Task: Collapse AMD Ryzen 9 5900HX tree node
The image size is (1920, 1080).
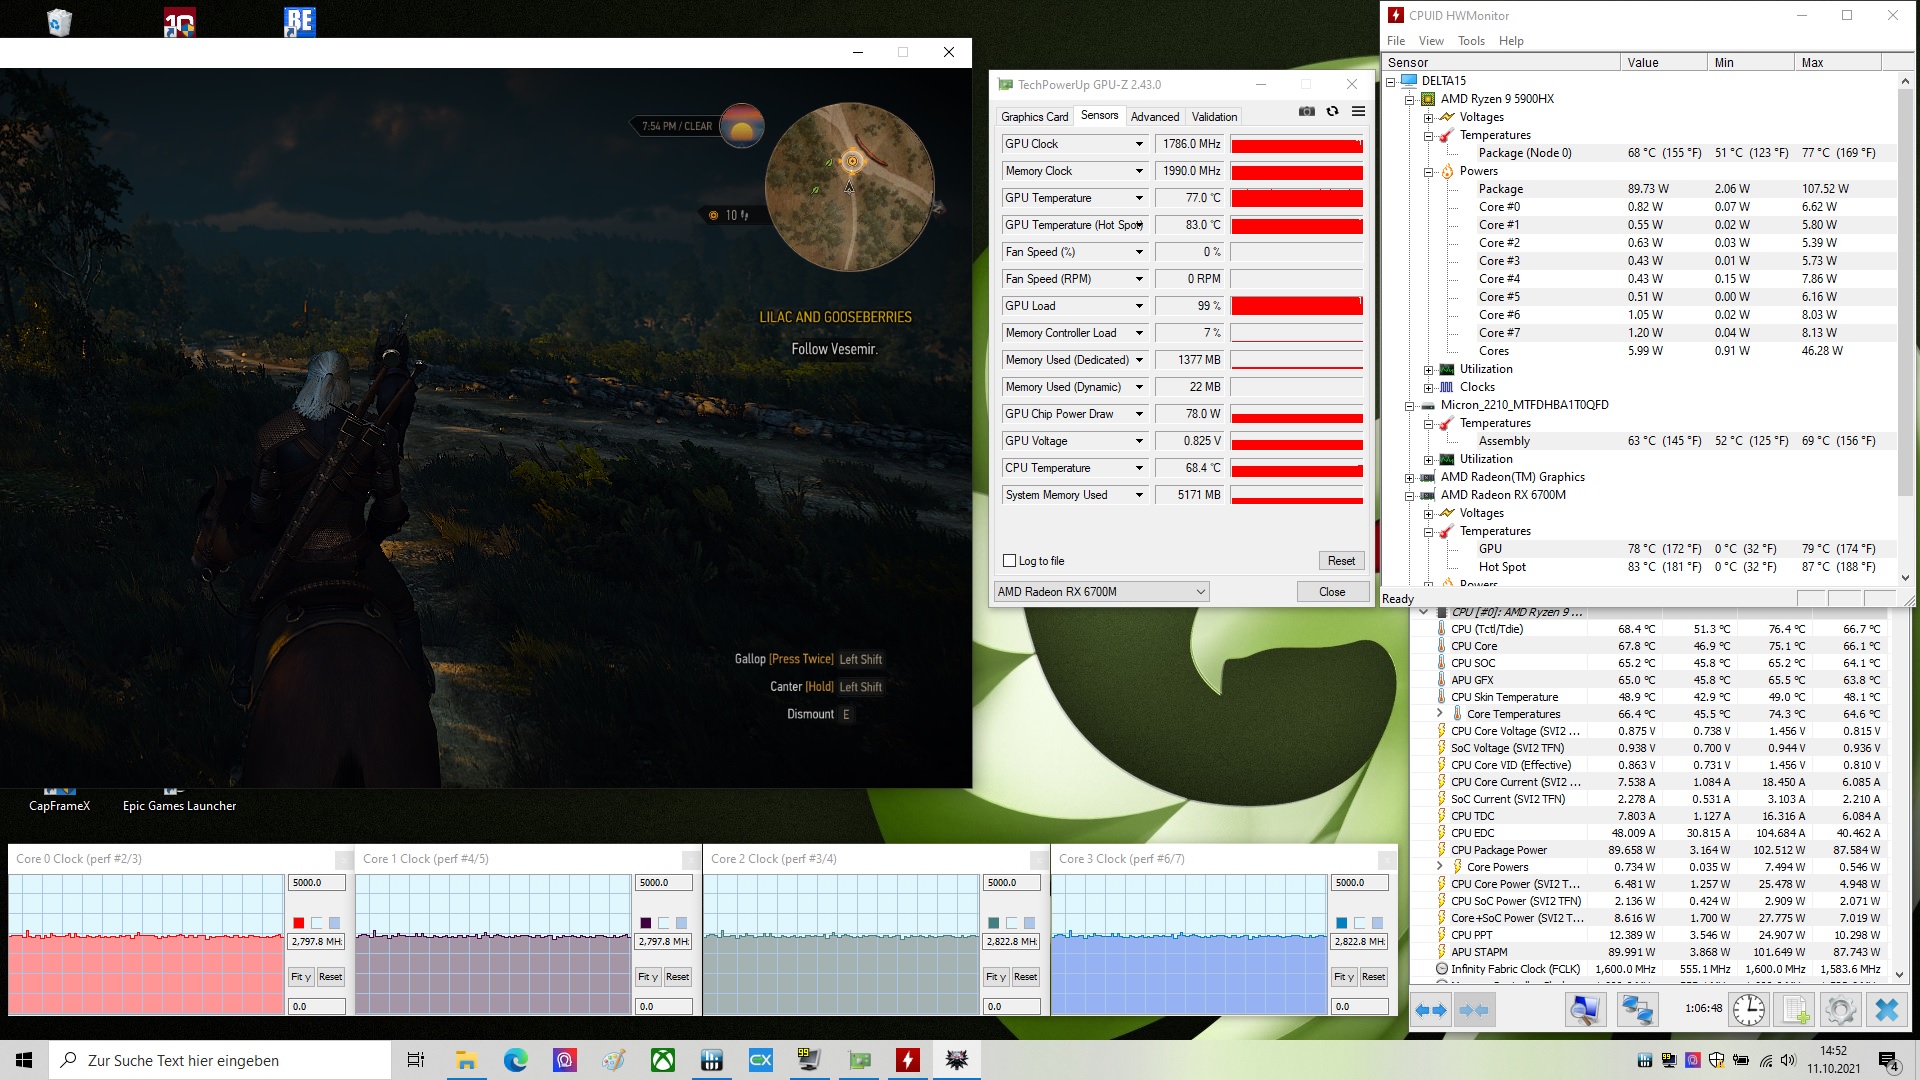Action: 1410,99
